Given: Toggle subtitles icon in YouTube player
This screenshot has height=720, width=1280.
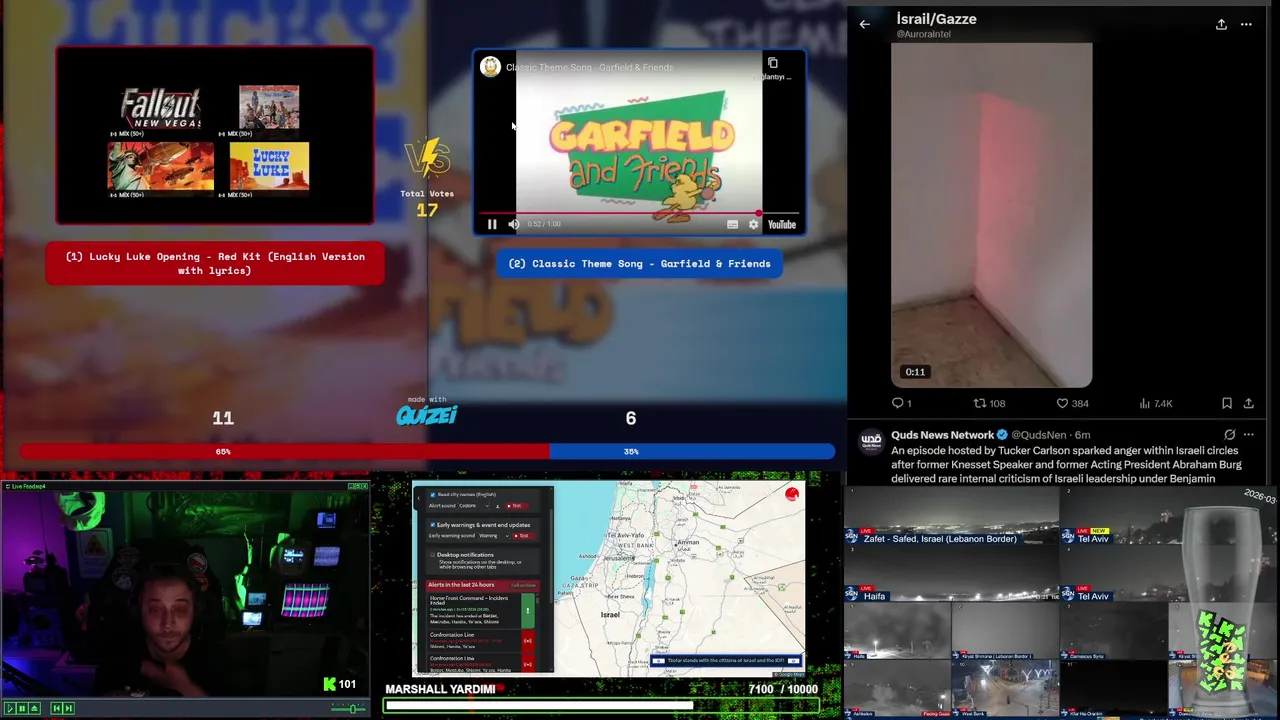Looking at the screenshot, I should (x=732, y=225).
